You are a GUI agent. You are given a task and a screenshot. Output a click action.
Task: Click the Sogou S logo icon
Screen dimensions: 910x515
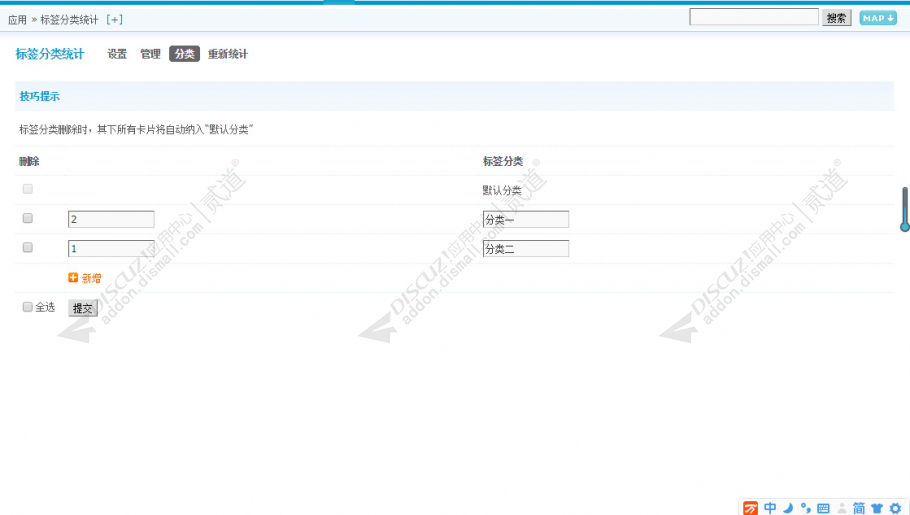pos(750,508)
